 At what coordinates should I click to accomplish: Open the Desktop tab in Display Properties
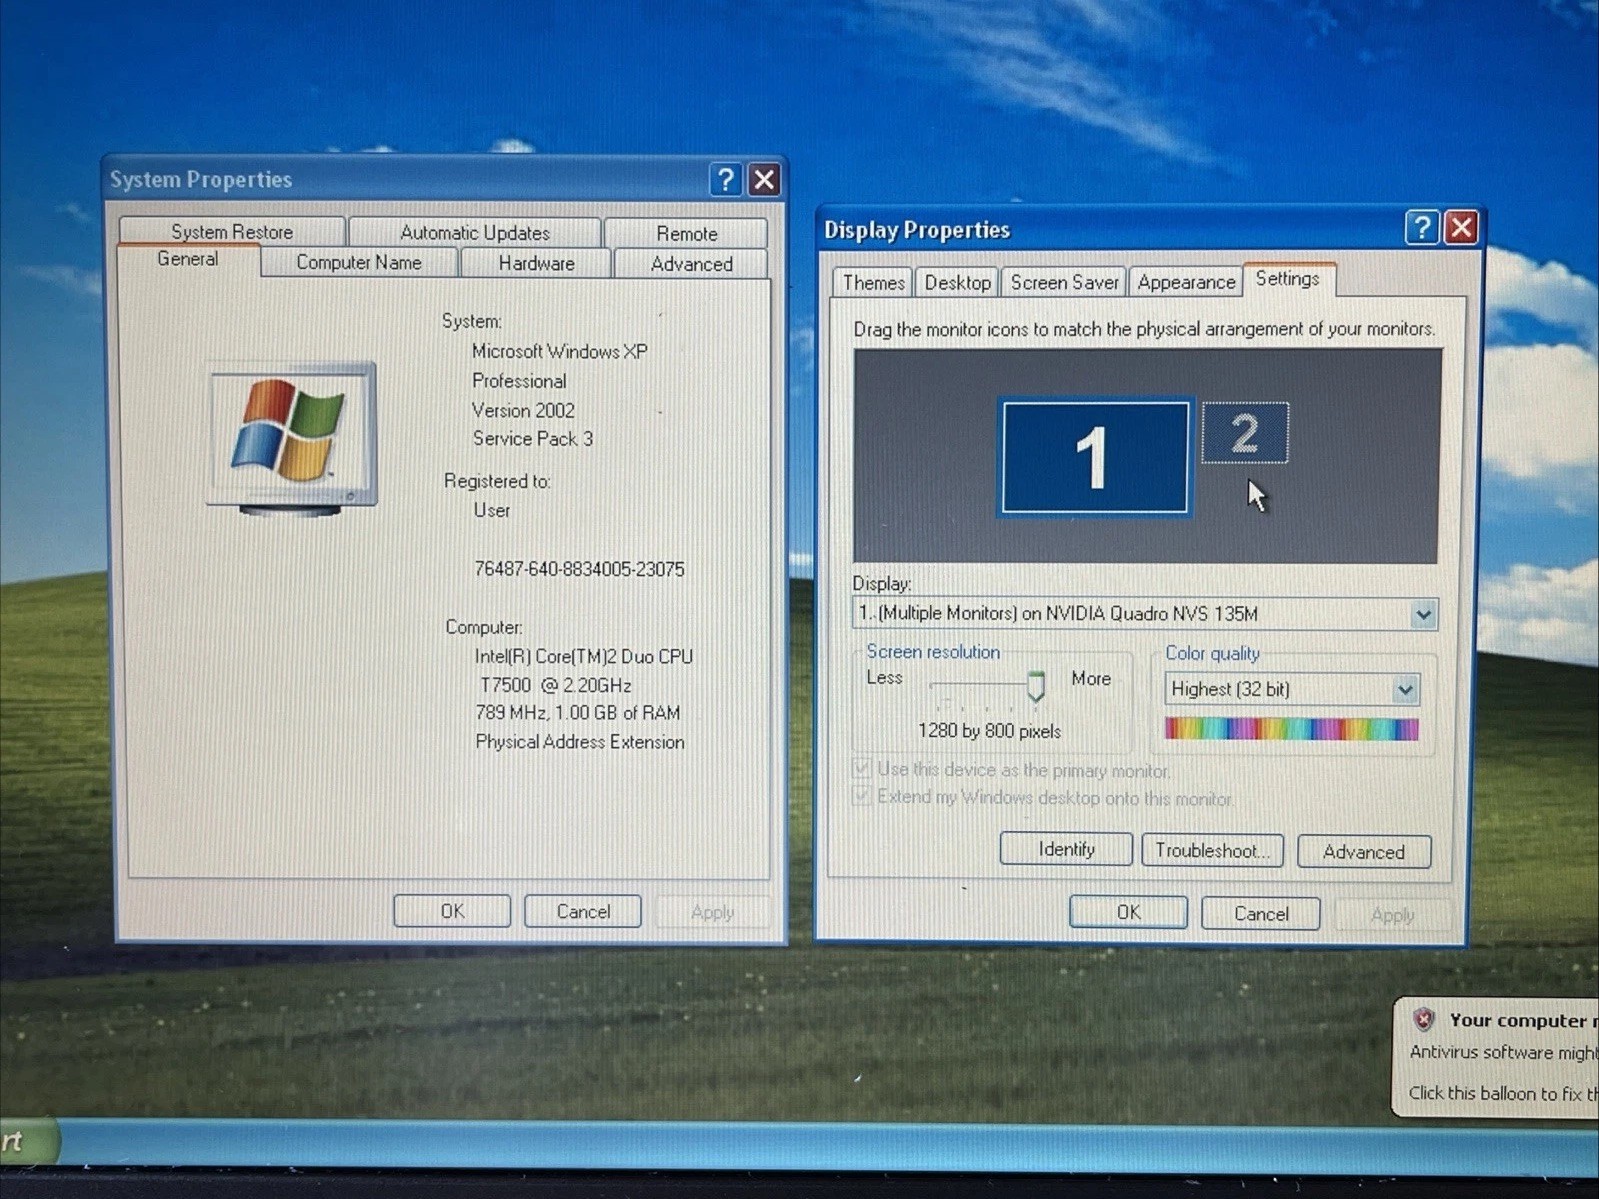(x=957, y=283)
